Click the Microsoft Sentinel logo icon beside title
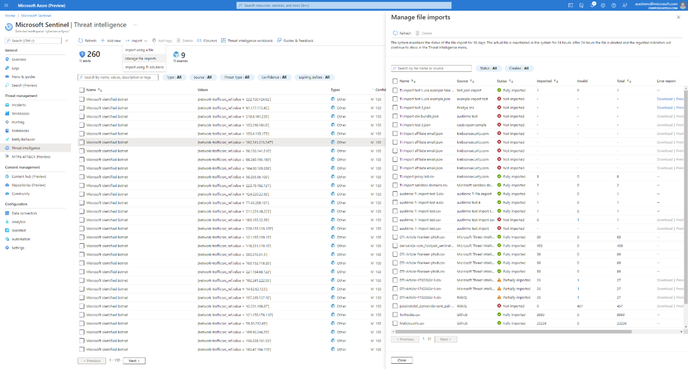This screenshot has height=369, width=688. coord(9,27)
